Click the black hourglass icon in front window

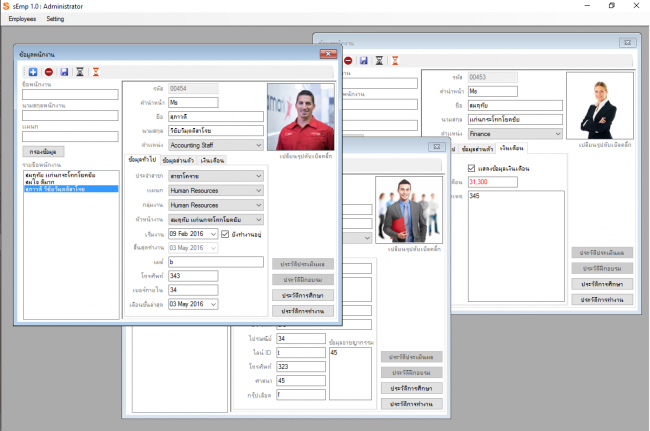pos(80,72)
